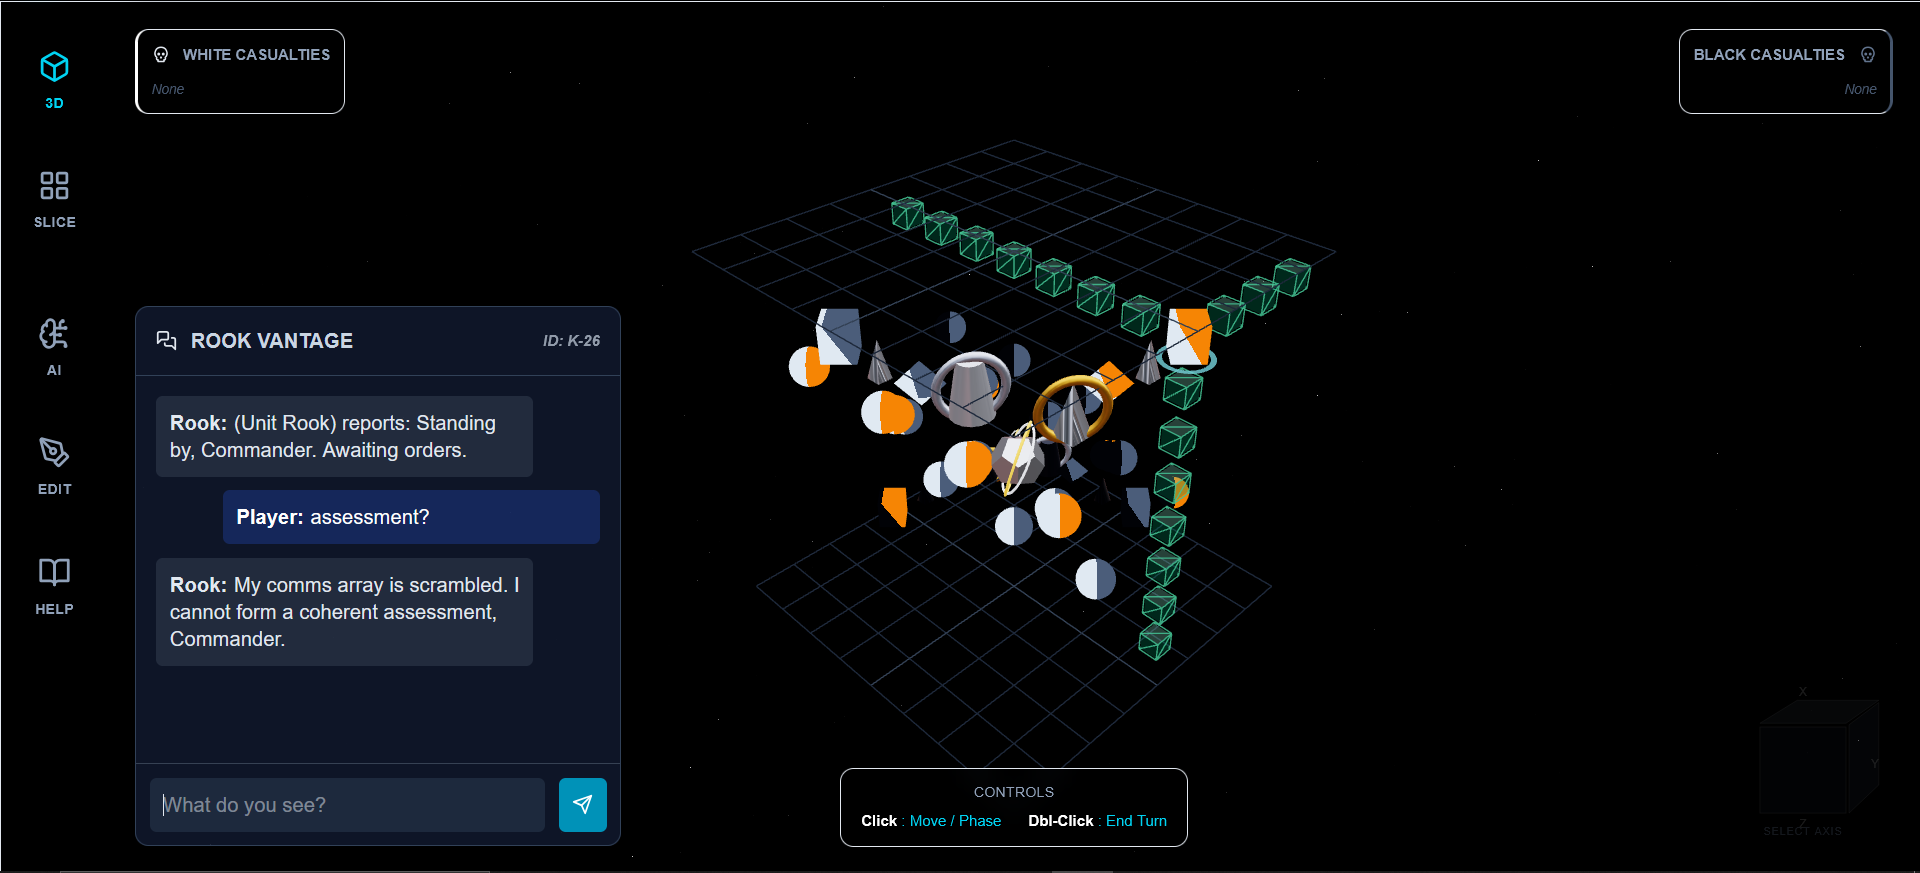Click the 'ROOK VANTAGE' panel title
The height and width of the screenshot is (873, 1920).
[x=272, y=341]
